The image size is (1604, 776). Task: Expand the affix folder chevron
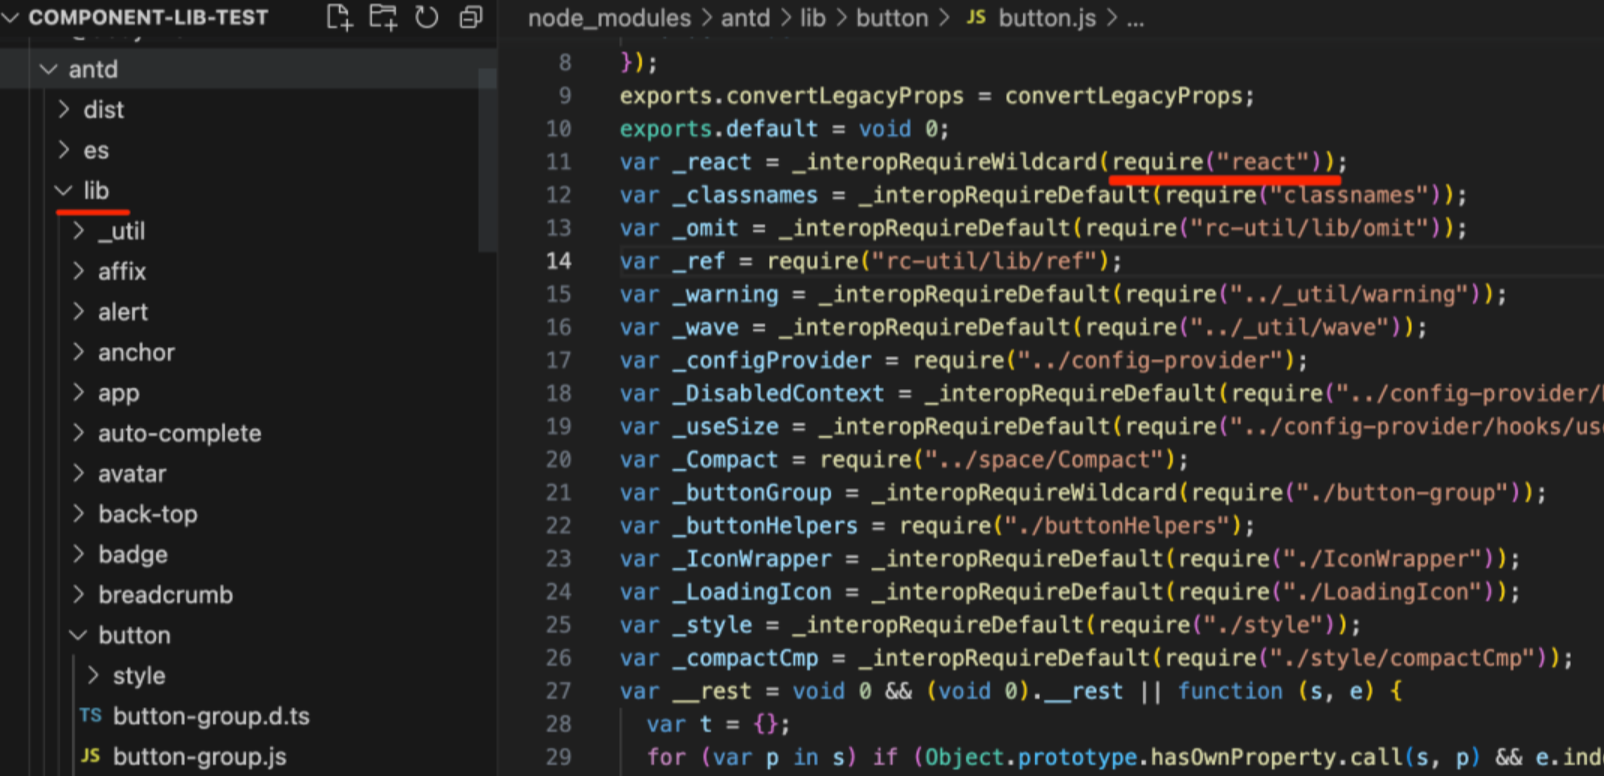click(x=79, y=271)
